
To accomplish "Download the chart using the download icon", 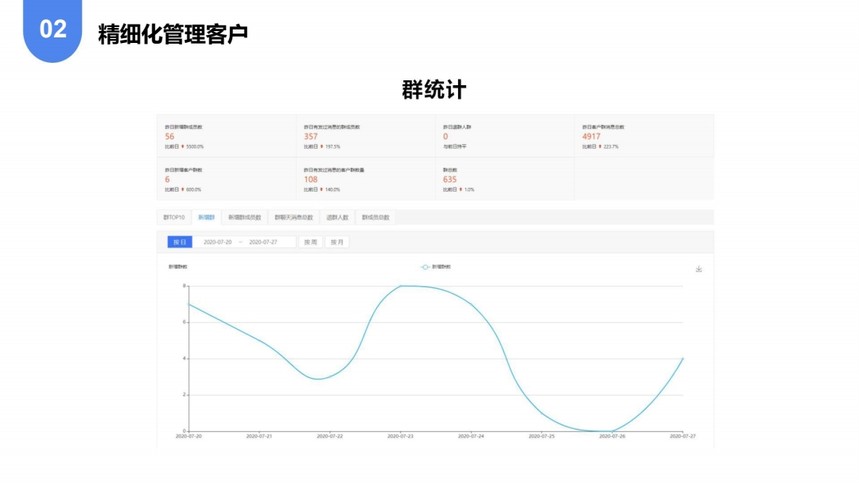I will click(698, 269).
